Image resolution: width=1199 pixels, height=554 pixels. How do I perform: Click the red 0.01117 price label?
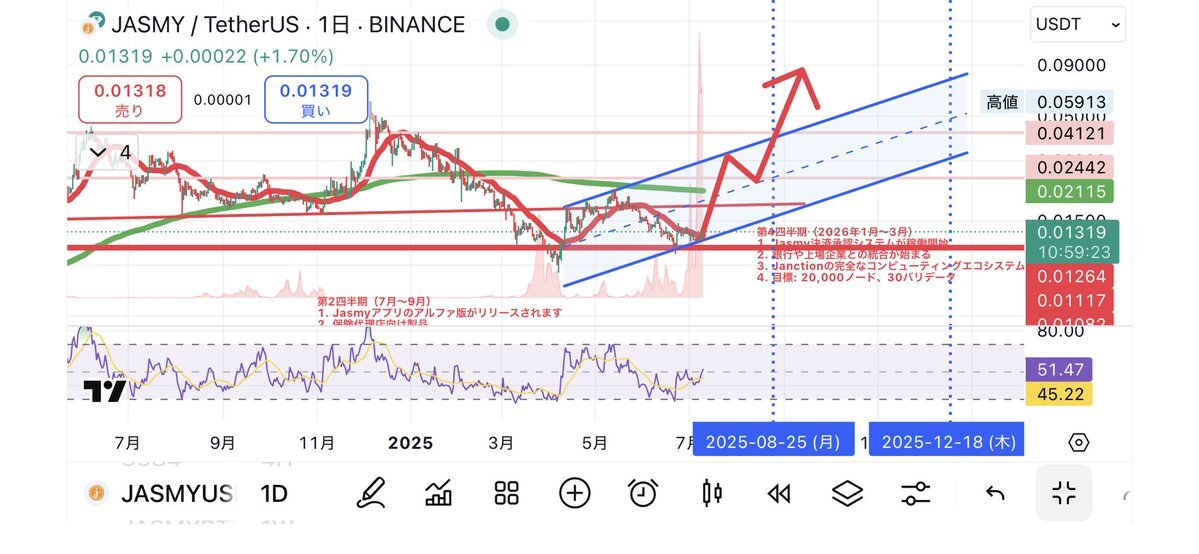coord(1071,301)
